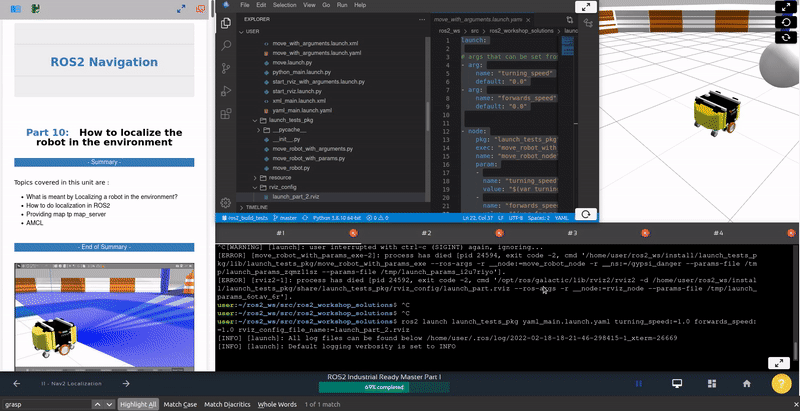Go to next unit with right arrow
Image resolution: width=800 pixels, height=411 pixels.
click(x=126, y=383)
